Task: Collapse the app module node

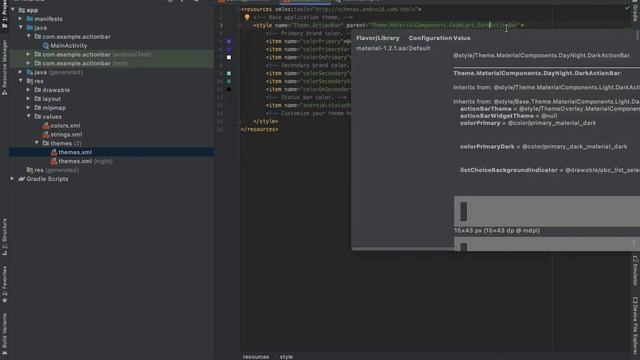Action: pos(13,10)
